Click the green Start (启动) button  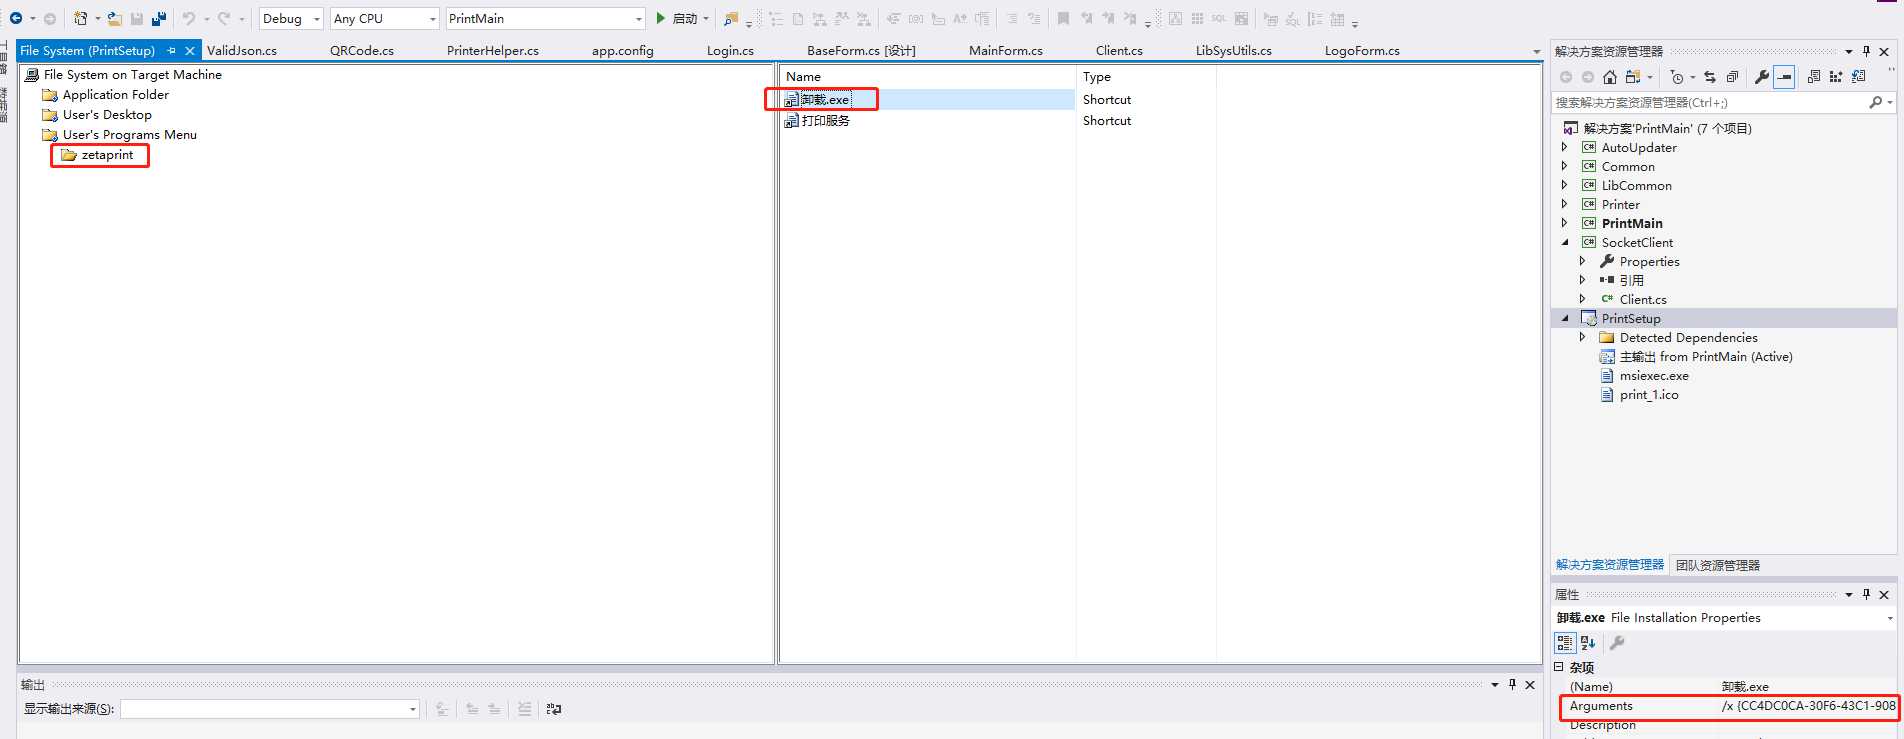[677, 18]
